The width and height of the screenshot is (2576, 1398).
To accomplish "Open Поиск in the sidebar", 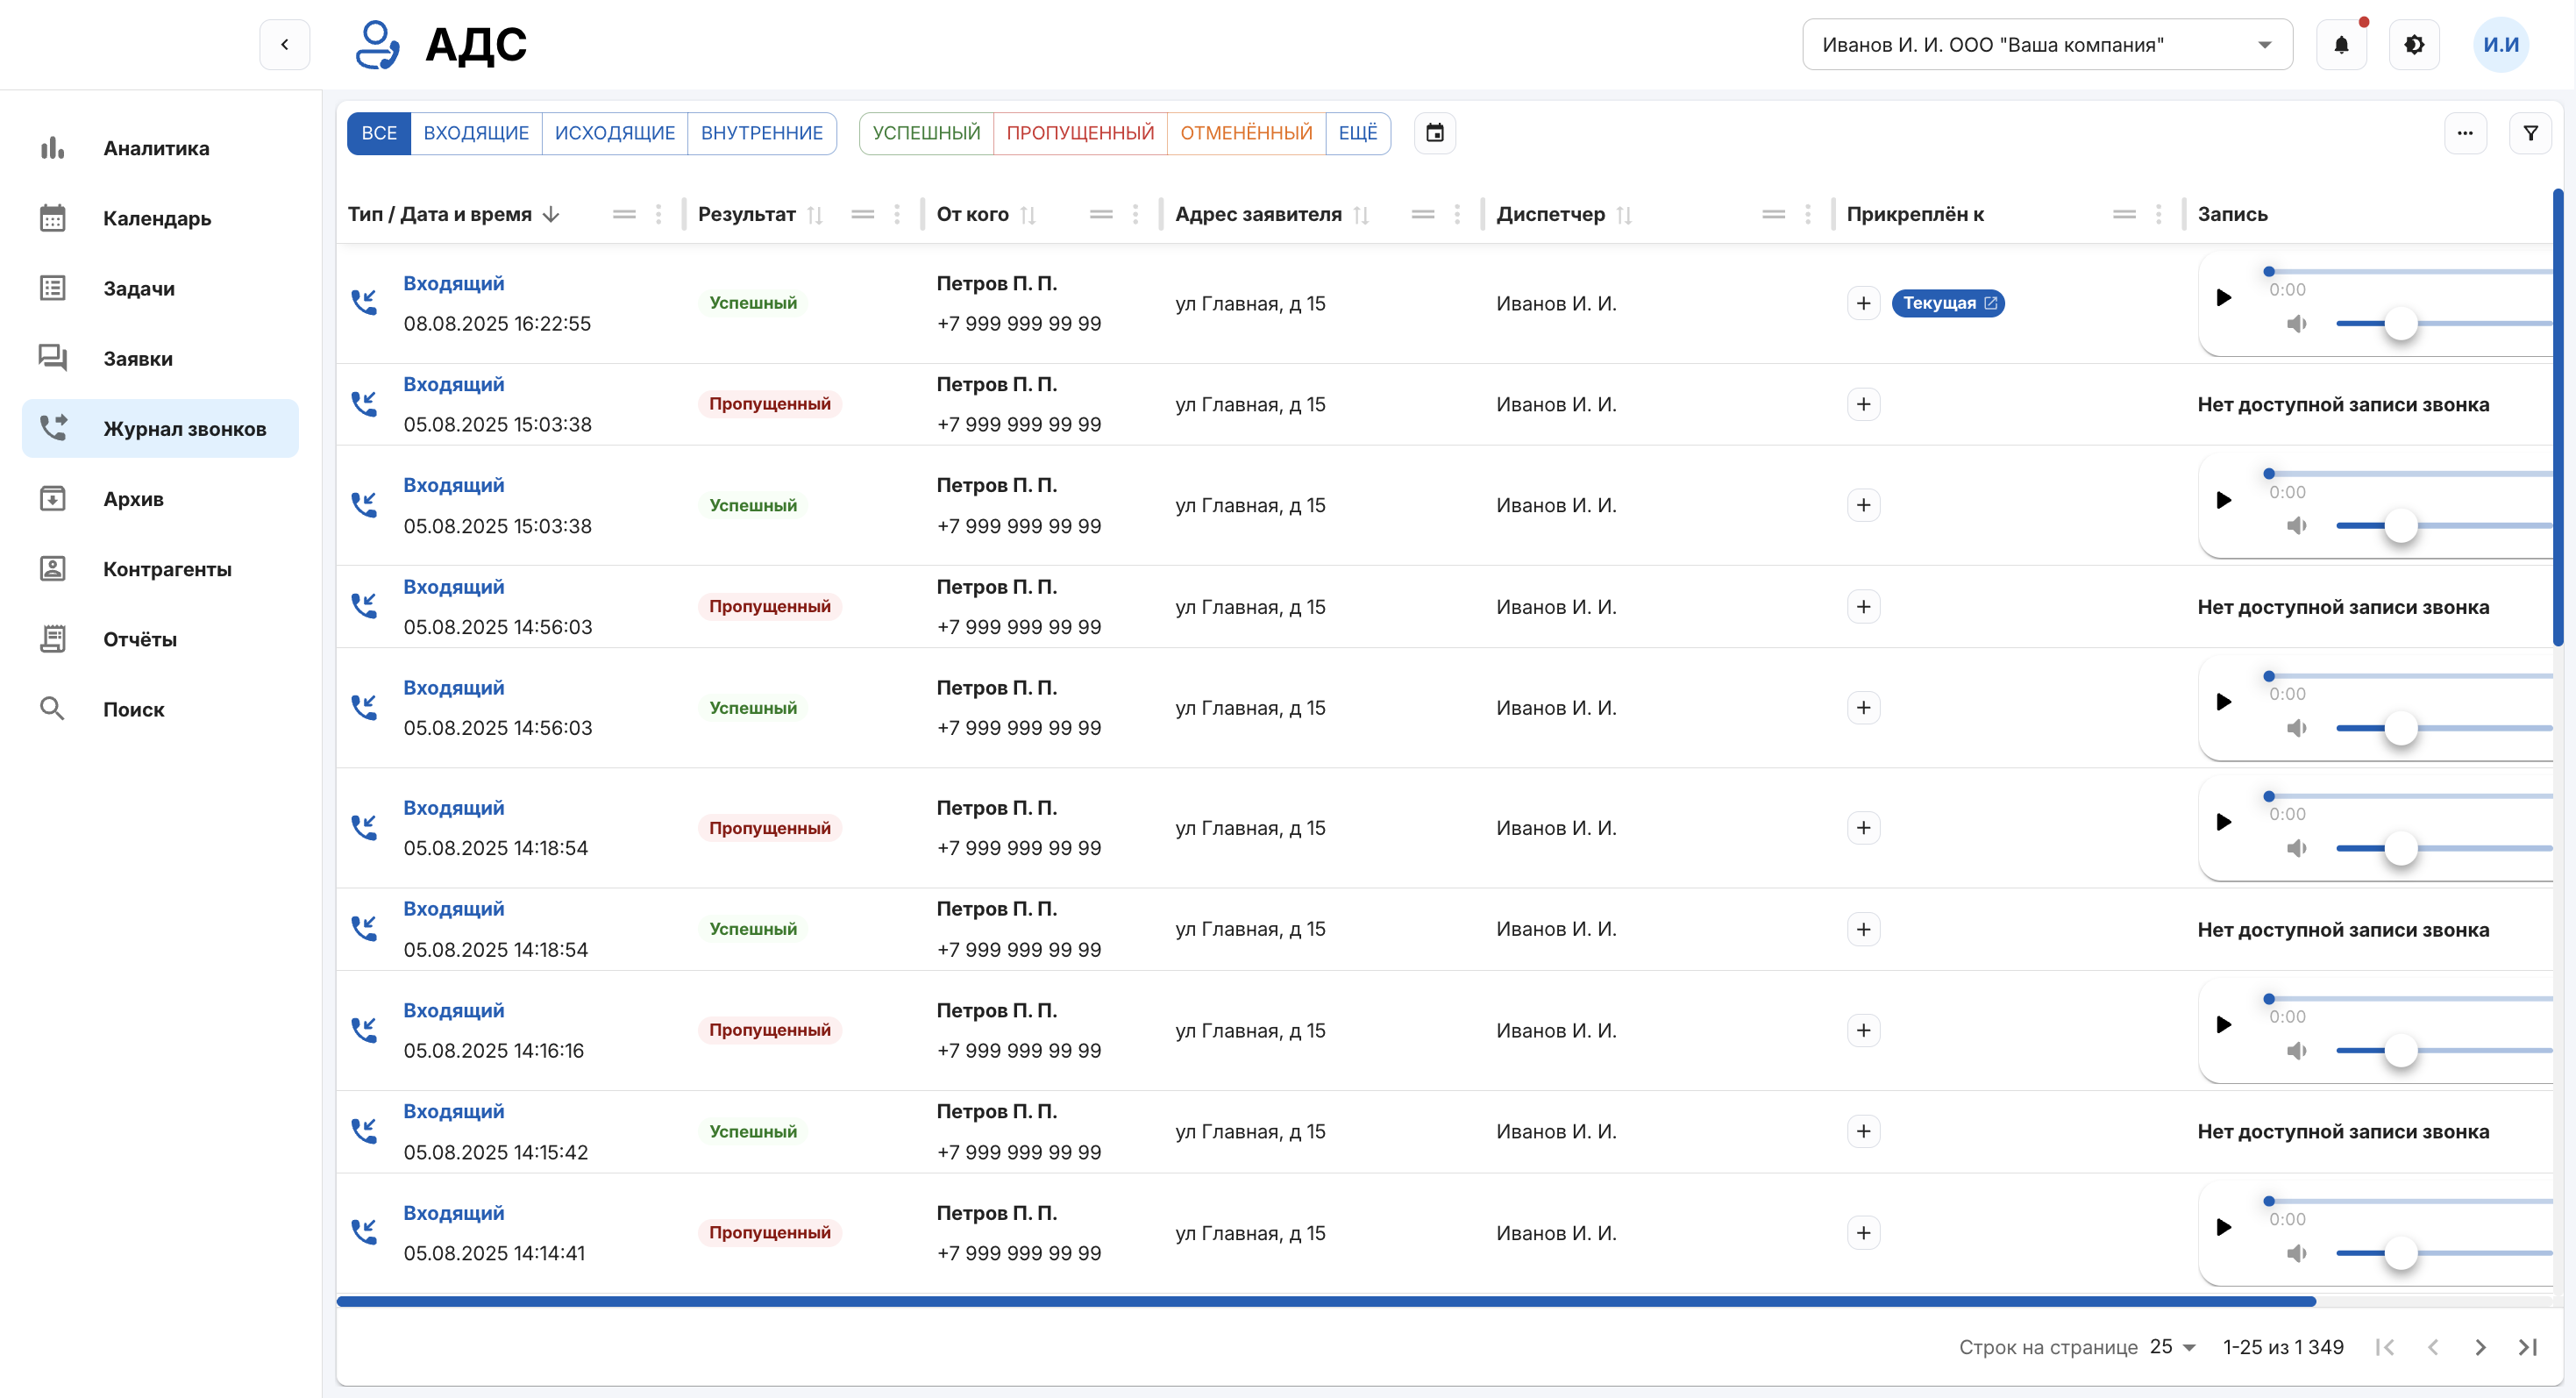I will point(160,708).
